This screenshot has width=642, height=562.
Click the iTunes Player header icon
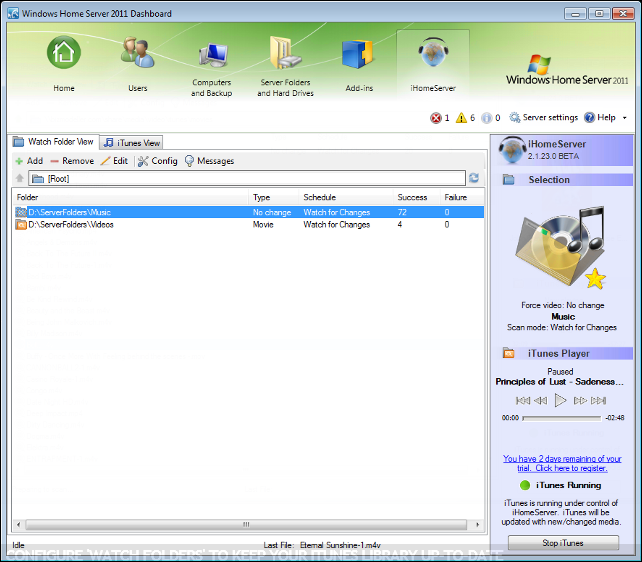508,353
